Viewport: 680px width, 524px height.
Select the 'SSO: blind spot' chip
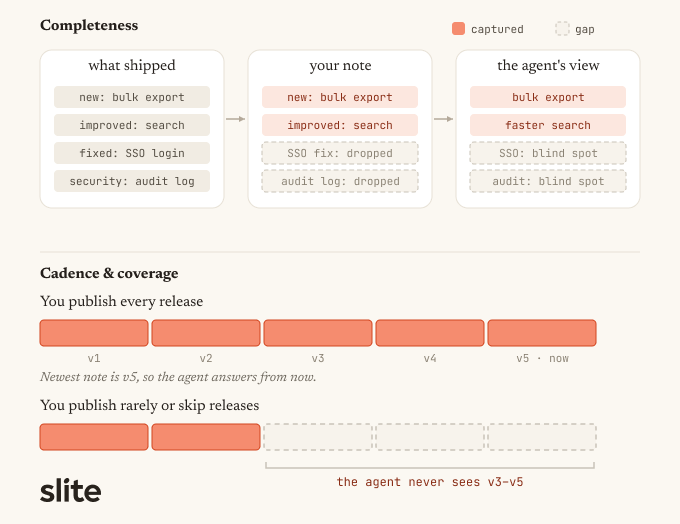548,153
